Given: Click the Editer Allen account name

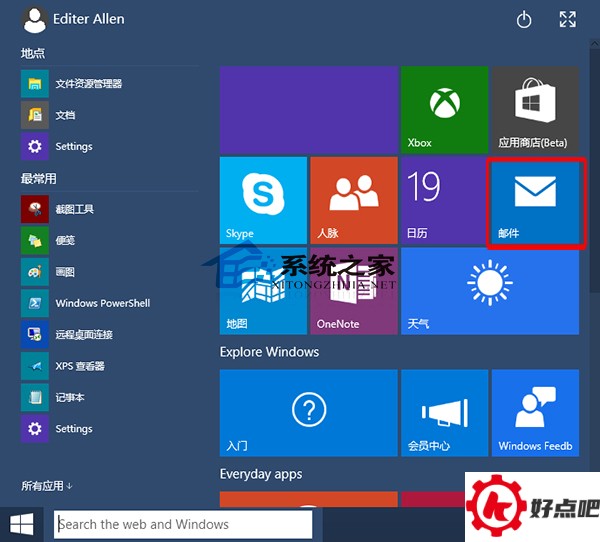Looking at the screenshot, I should [88, 19].
